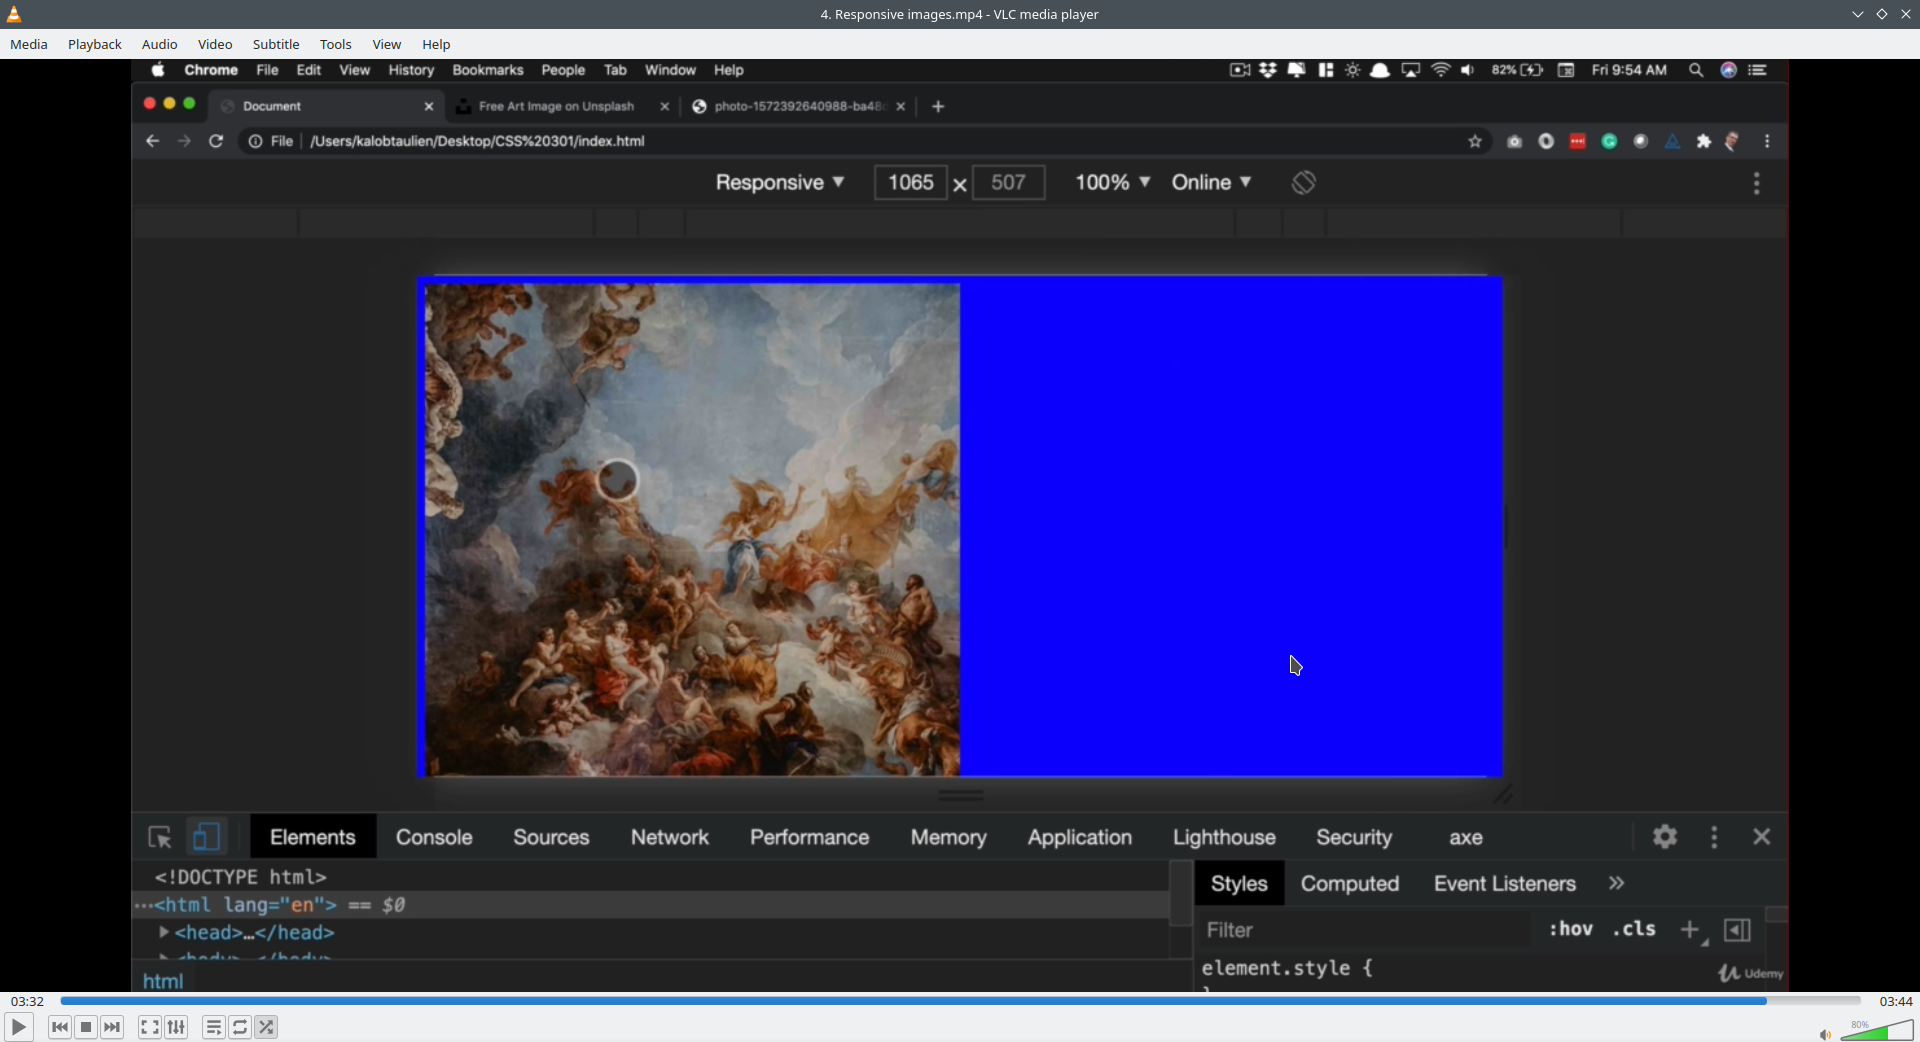Open the VLC Tools menu
Screen dimensions: 1920x1042
336,44
